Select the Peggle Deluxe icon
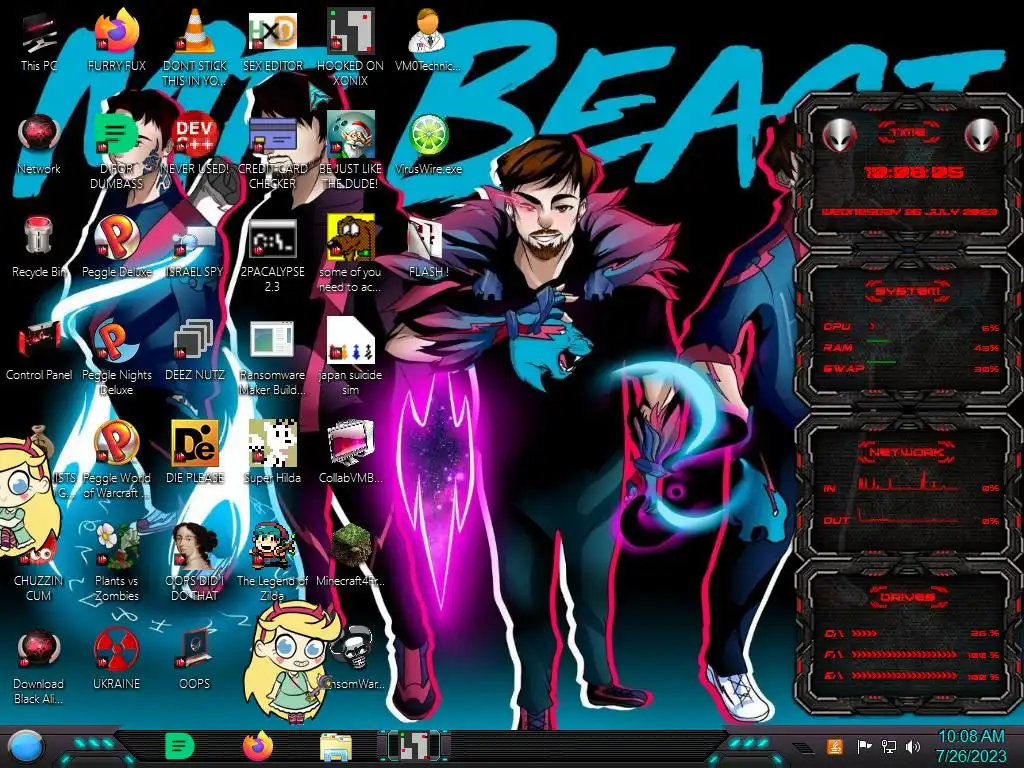This screenshot has width=1024, height=768. coord(116,248)
